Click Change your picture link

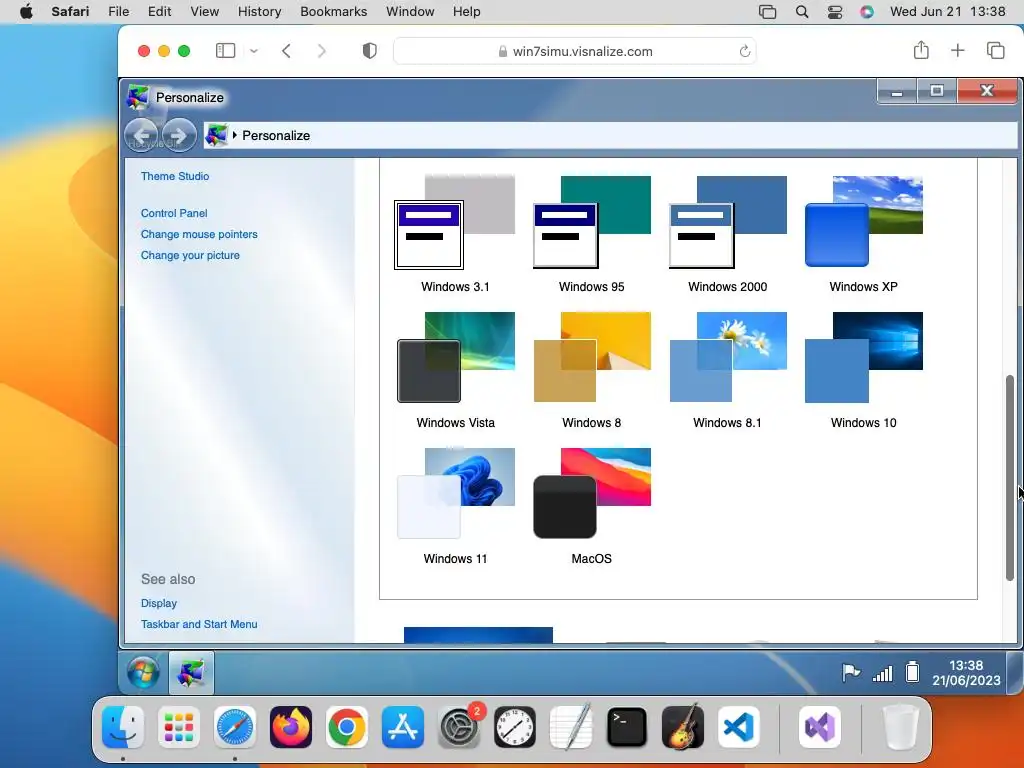190,255
